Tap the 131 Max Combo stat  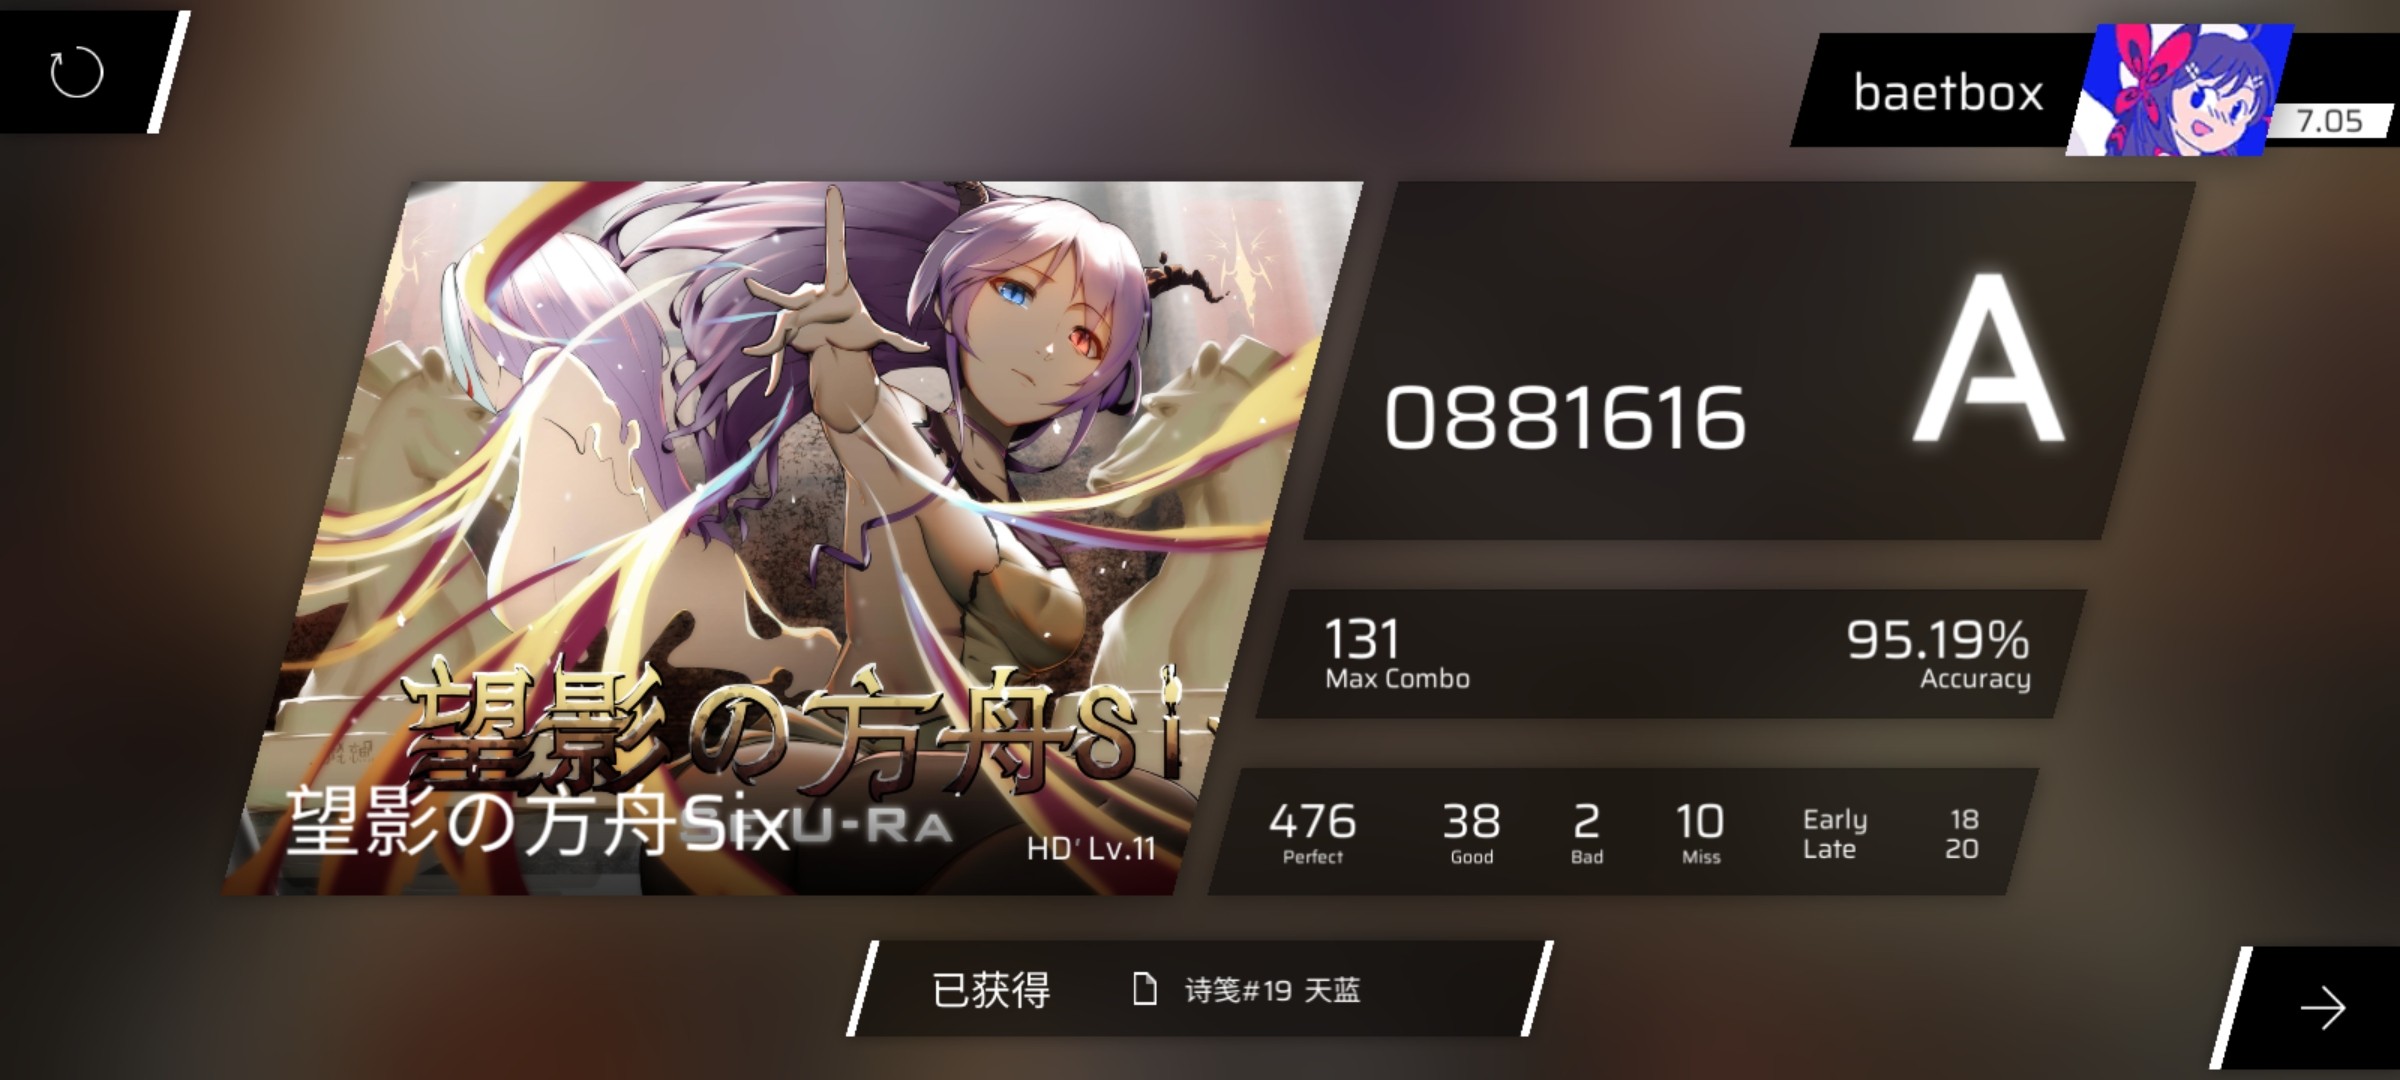tap(1397, 654)
